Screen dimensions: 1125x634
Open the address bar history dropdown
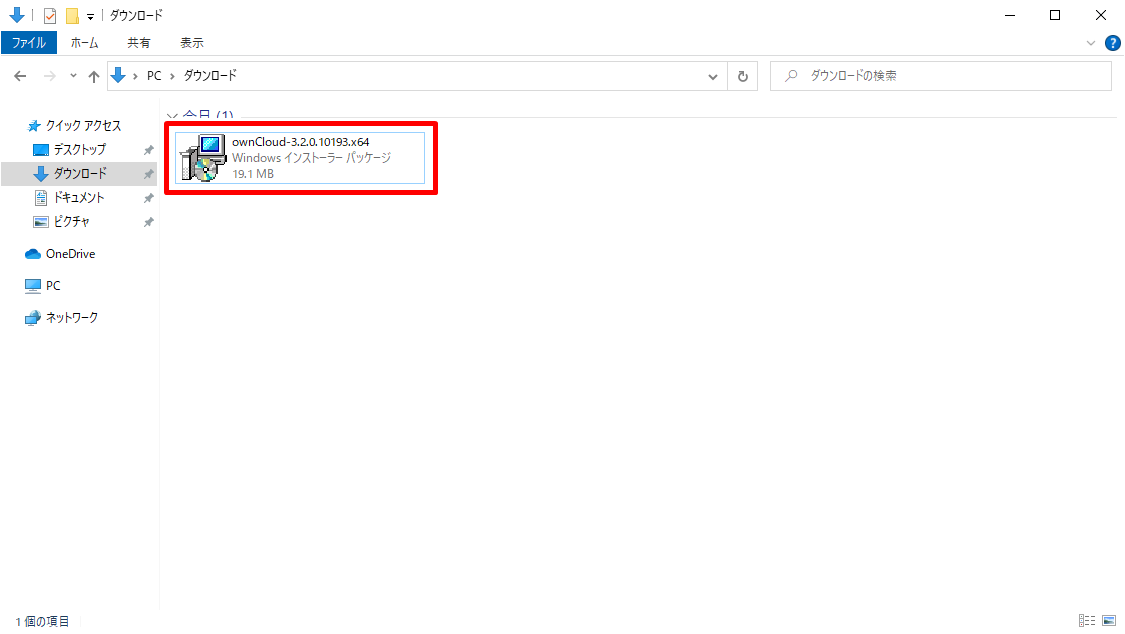pos(712,76)
